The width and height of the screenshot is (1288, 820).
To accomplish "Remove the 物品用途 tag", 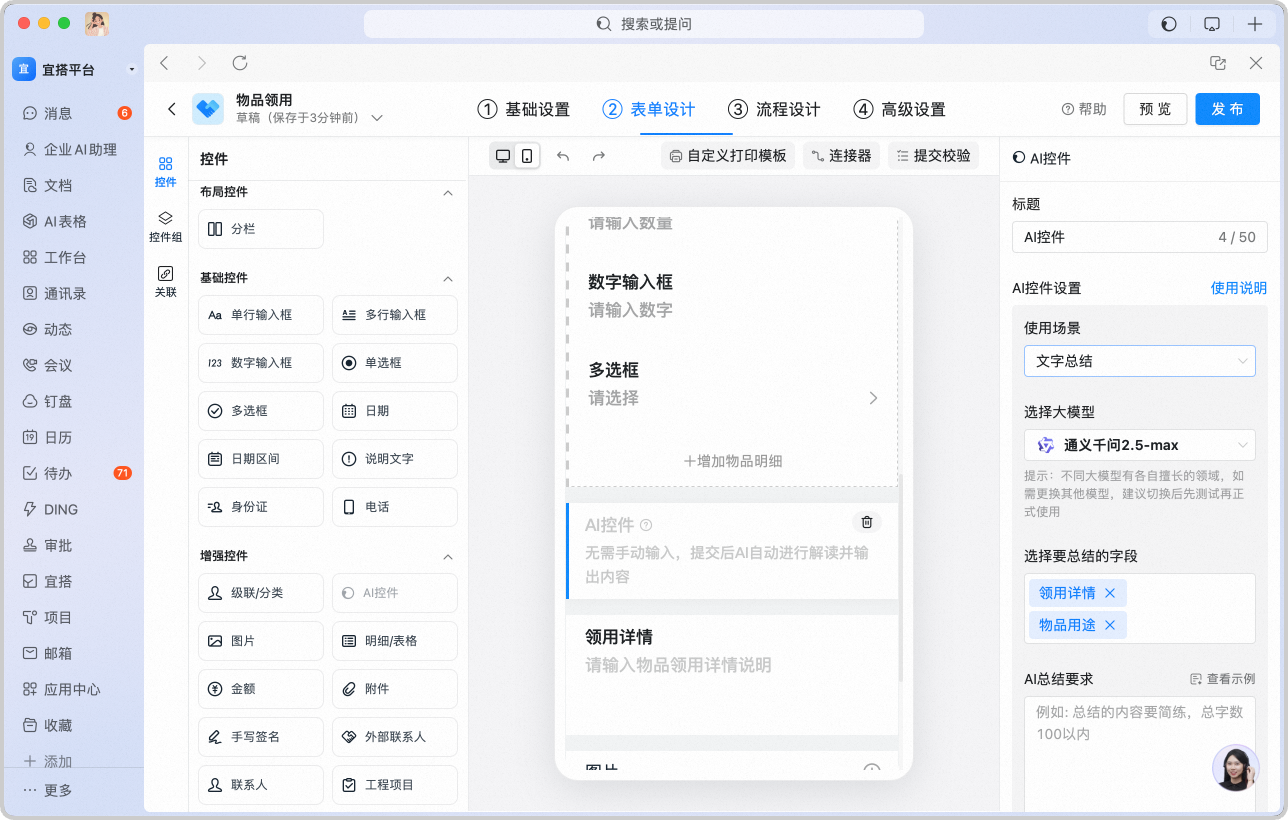I will tap(1109, 625).
